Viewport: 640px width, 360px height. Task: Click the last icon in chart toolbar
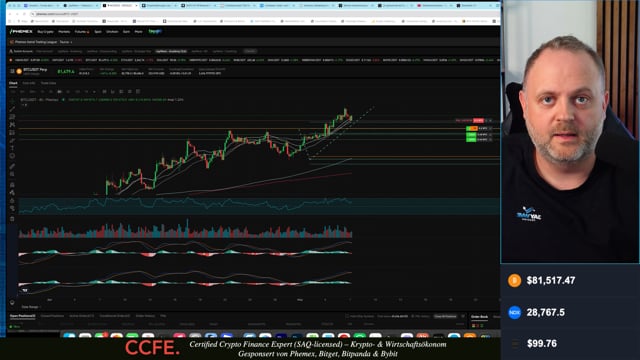coord(138,91)
